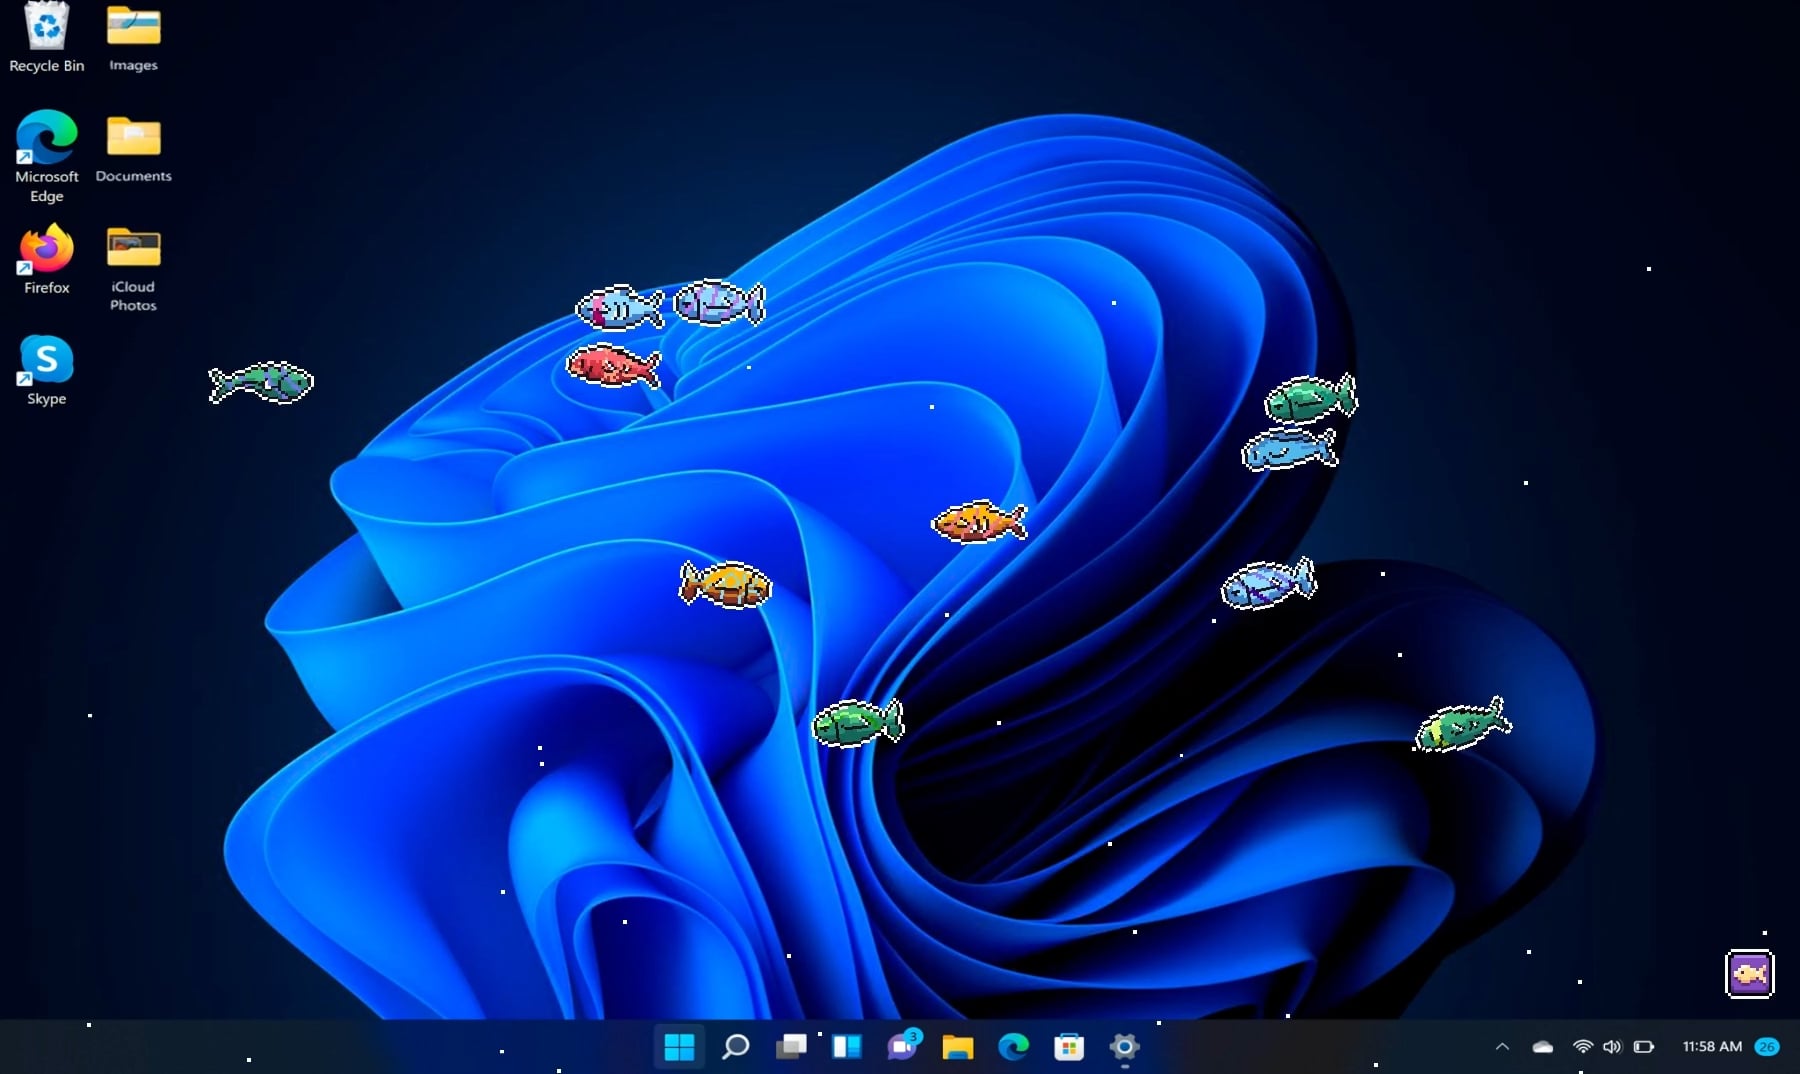Click the red fish swimming on the desktop
1800x1074 pixels.
[x=612, y=366]
